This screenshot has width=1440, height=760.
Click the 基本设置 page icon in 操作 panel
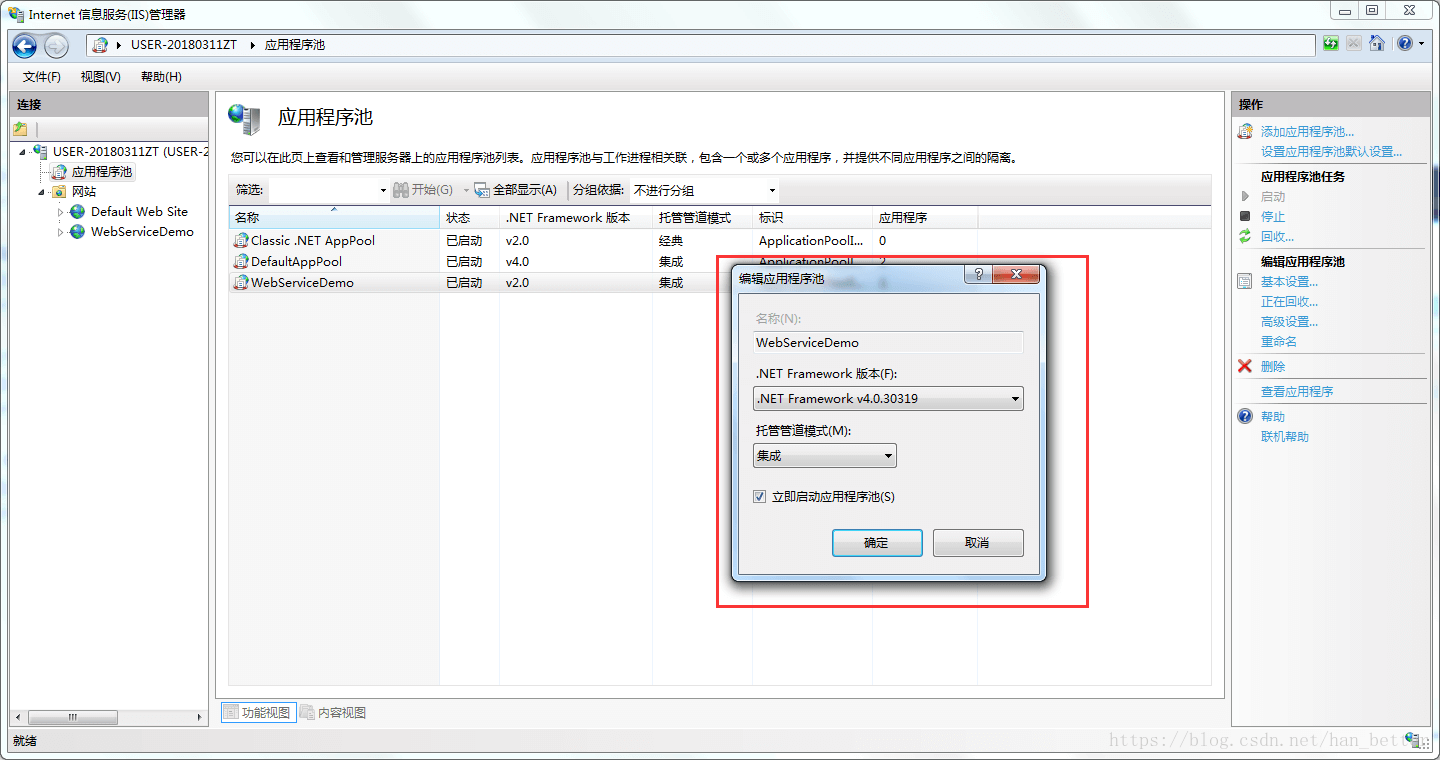[x=1245, y=282]
